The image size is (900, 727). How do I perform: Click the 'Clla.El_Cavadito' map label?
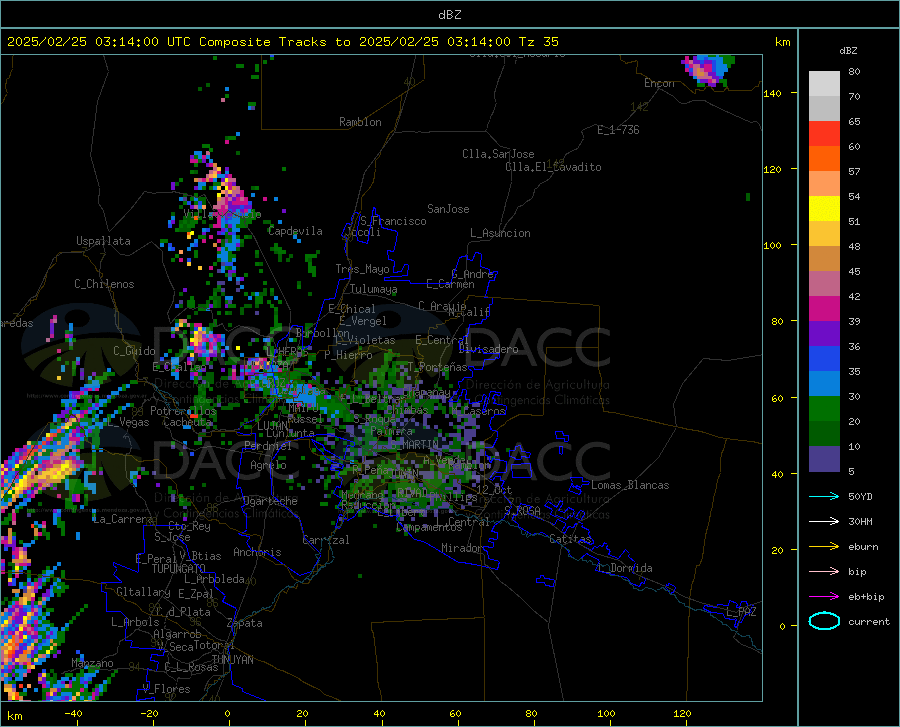pos(553,167)
